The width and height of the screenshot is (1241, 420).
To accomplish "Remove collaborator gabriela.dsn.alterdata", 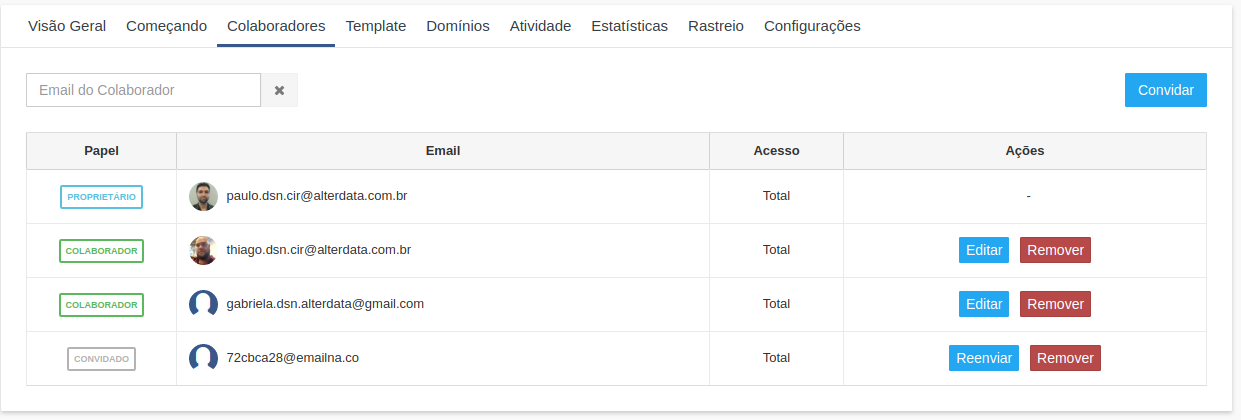I will point(1055,304).
